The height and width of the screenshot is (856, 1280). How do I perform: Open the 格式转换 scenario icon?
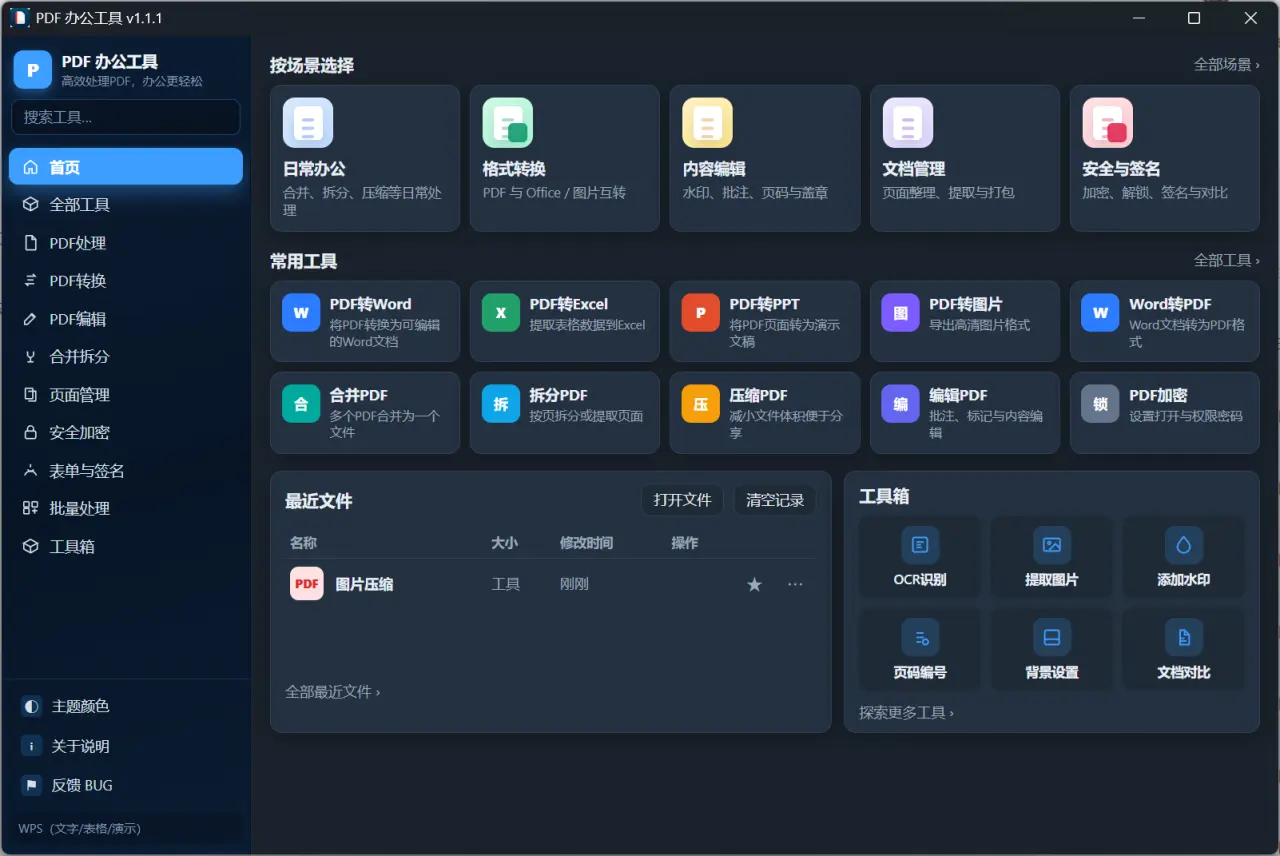coord(508,123)
